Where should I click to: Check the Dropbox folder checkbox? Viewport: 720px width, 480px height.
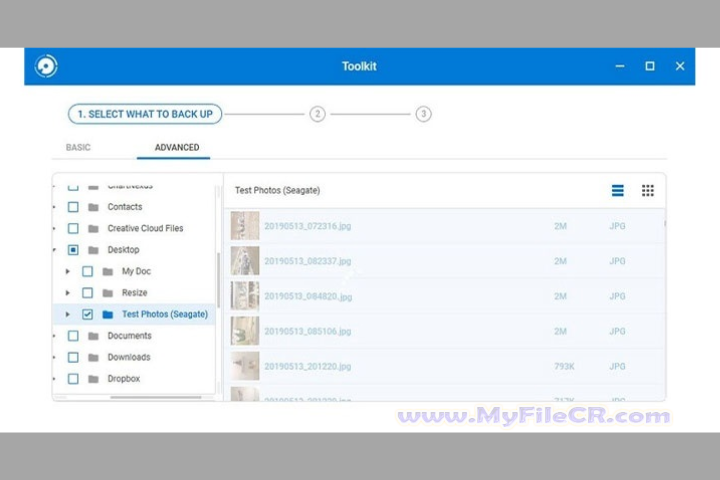[73, 379]
